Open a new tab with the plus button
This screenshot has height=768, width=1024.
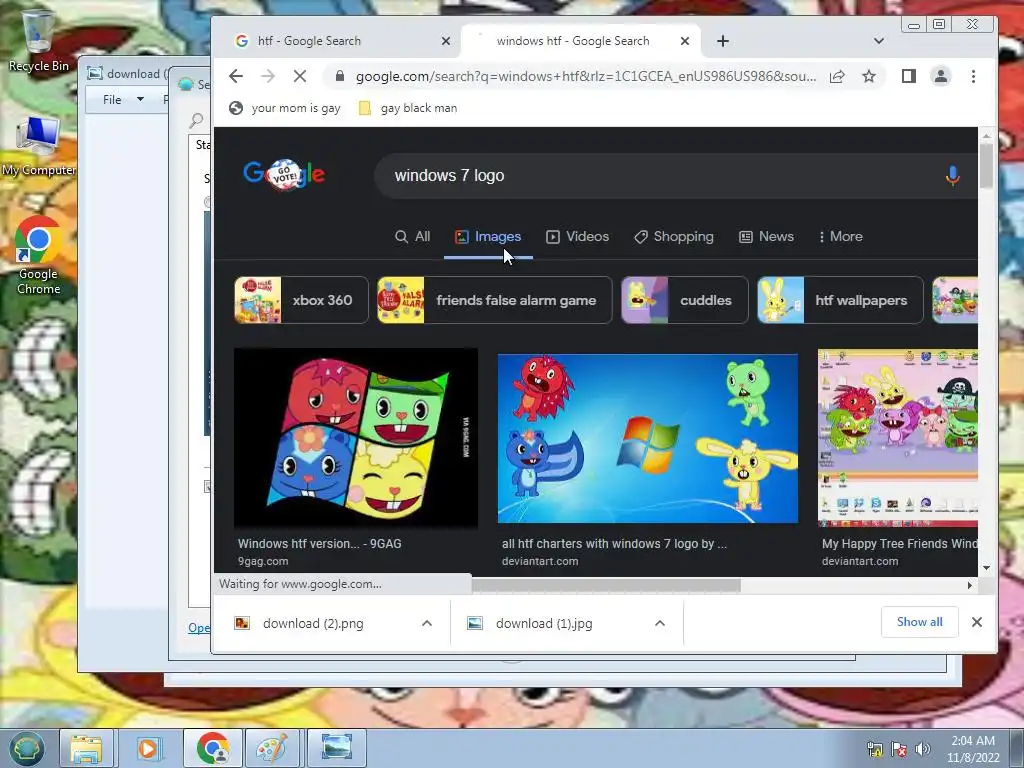point(722,41)
